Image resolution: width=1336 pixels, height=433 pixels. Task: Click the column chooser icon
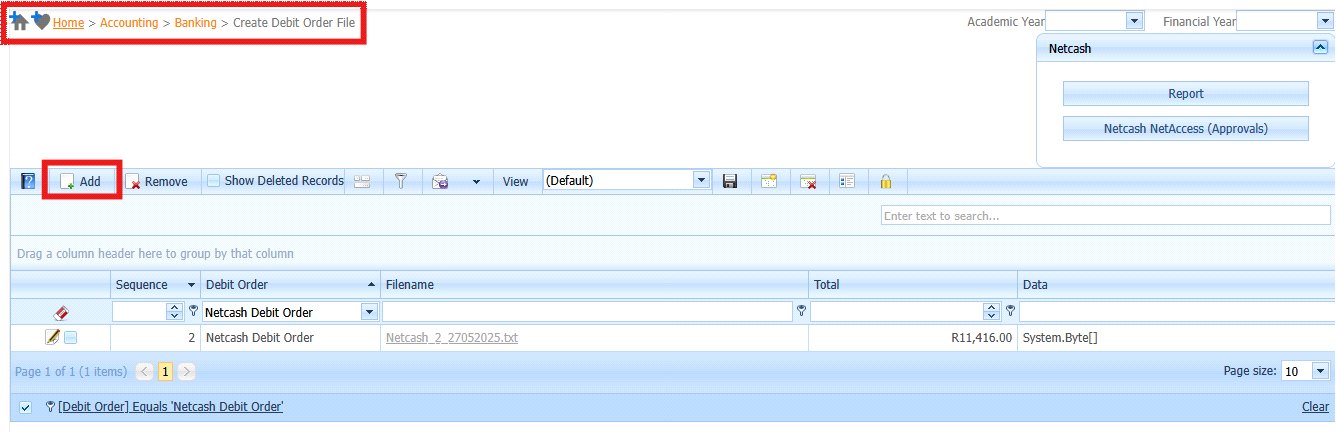click(x=847, y=181)
